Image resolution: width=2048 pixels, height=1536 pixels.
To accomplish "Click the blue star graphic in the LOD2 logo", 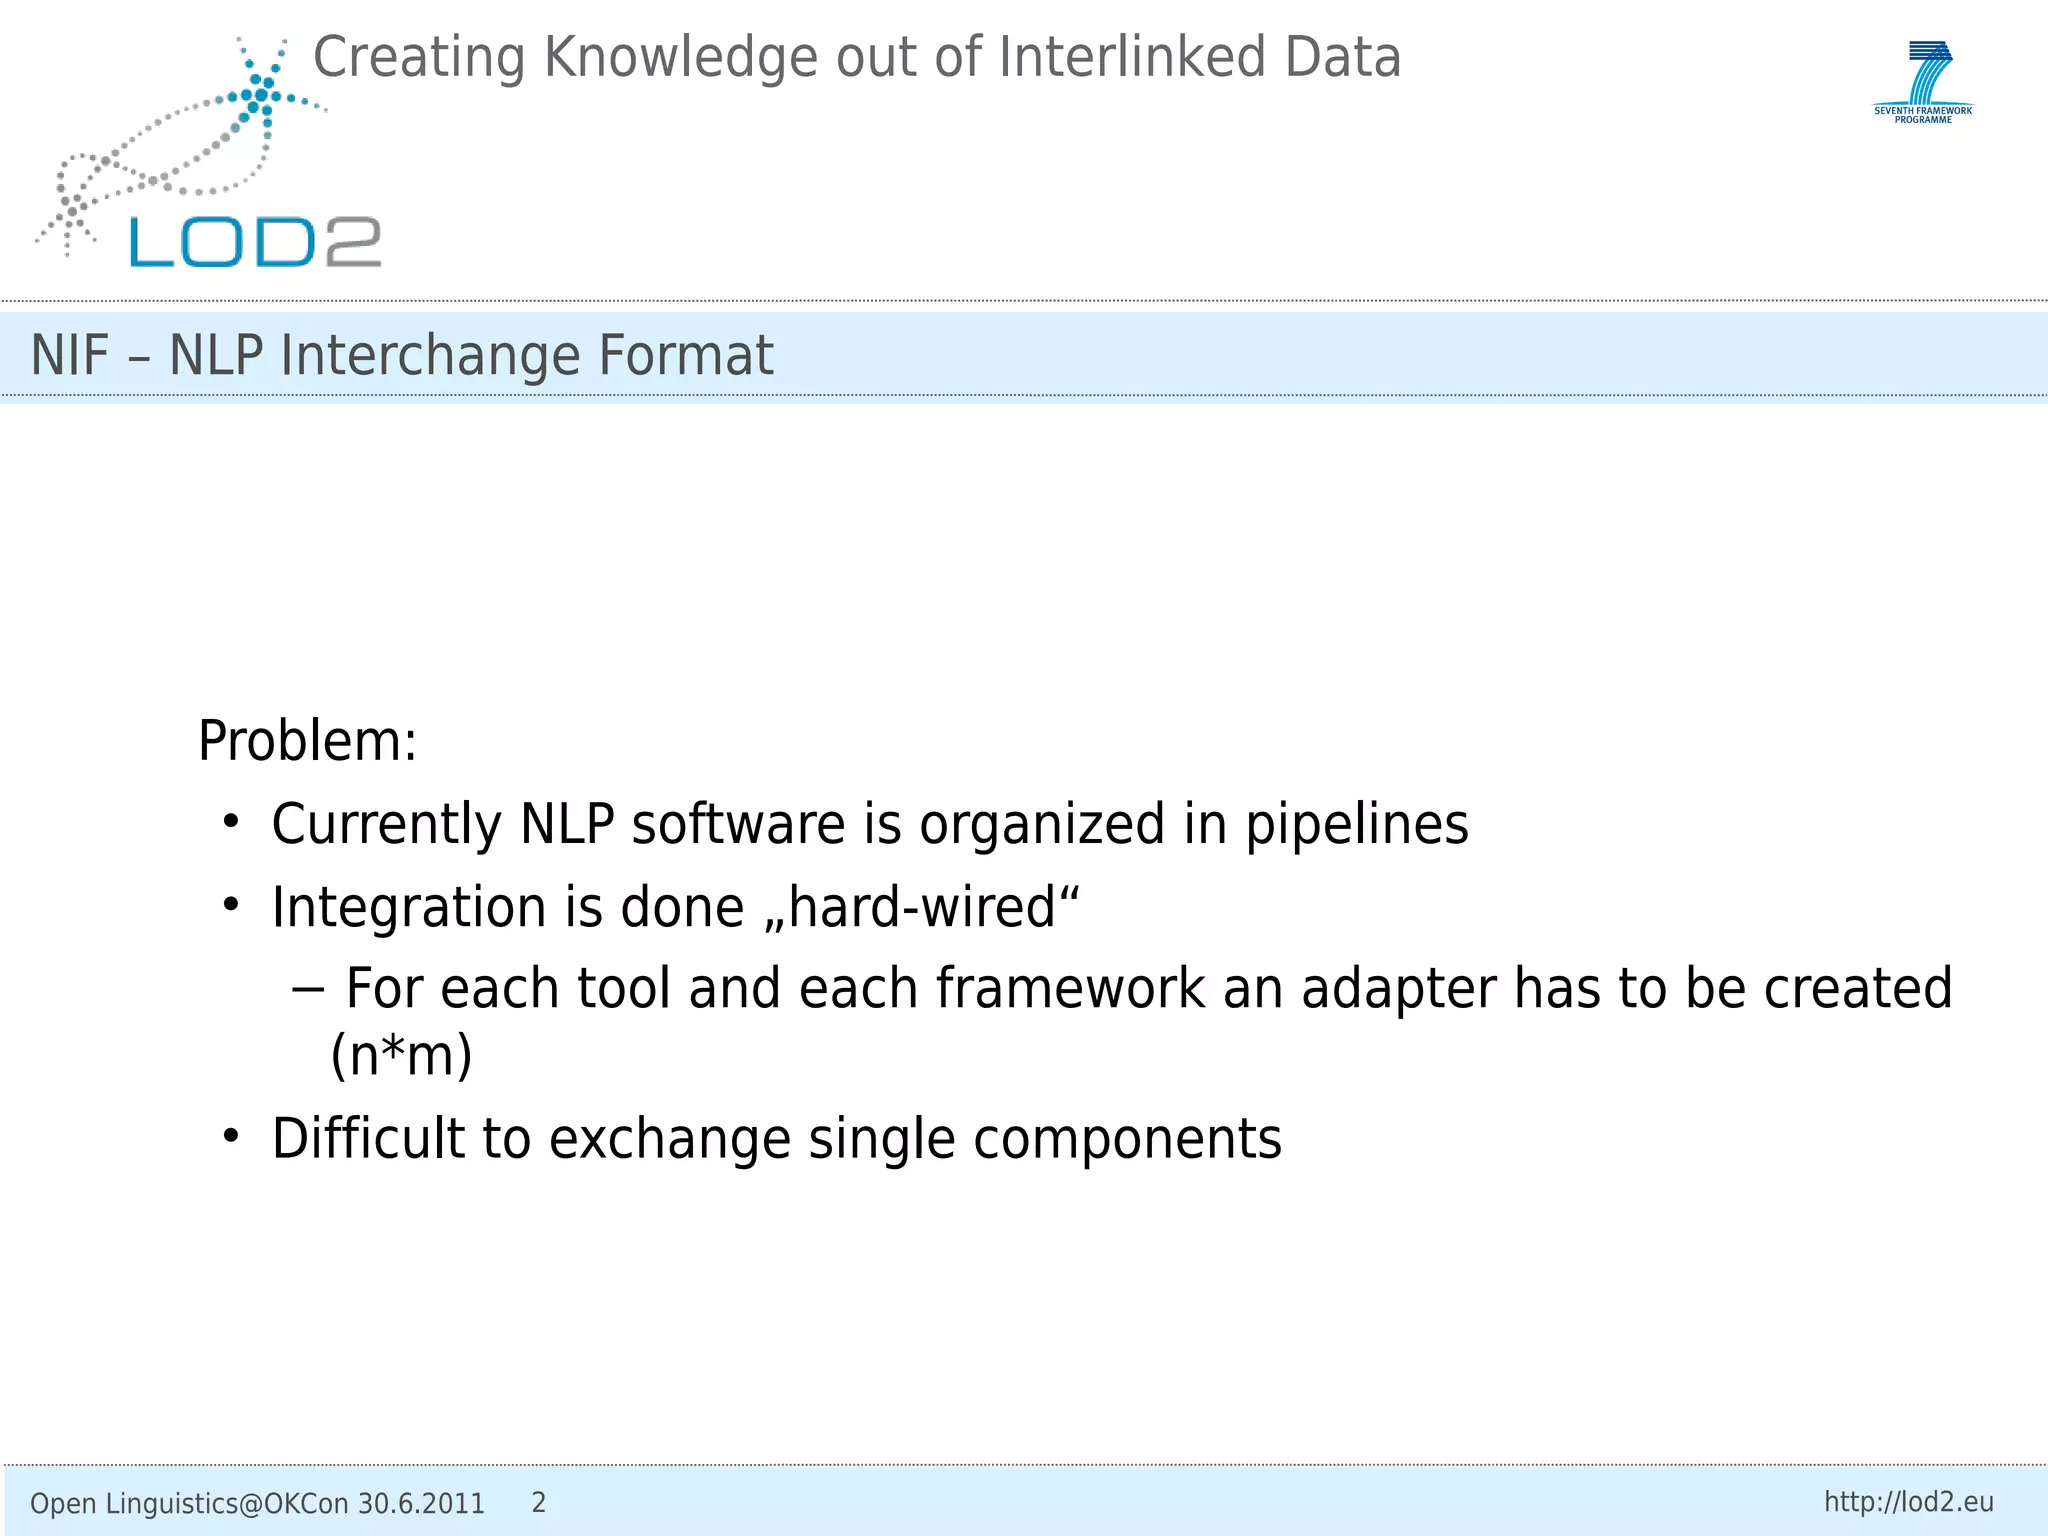I will (260, 96).
